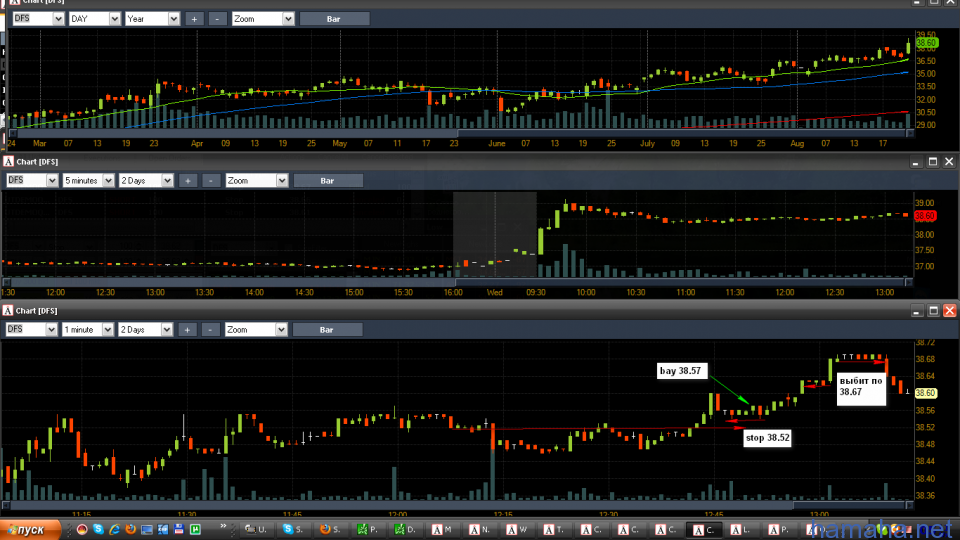960x540 pixels.
Task: Click the Show Desktop quick launch icon
Action: tap(146, 529)
